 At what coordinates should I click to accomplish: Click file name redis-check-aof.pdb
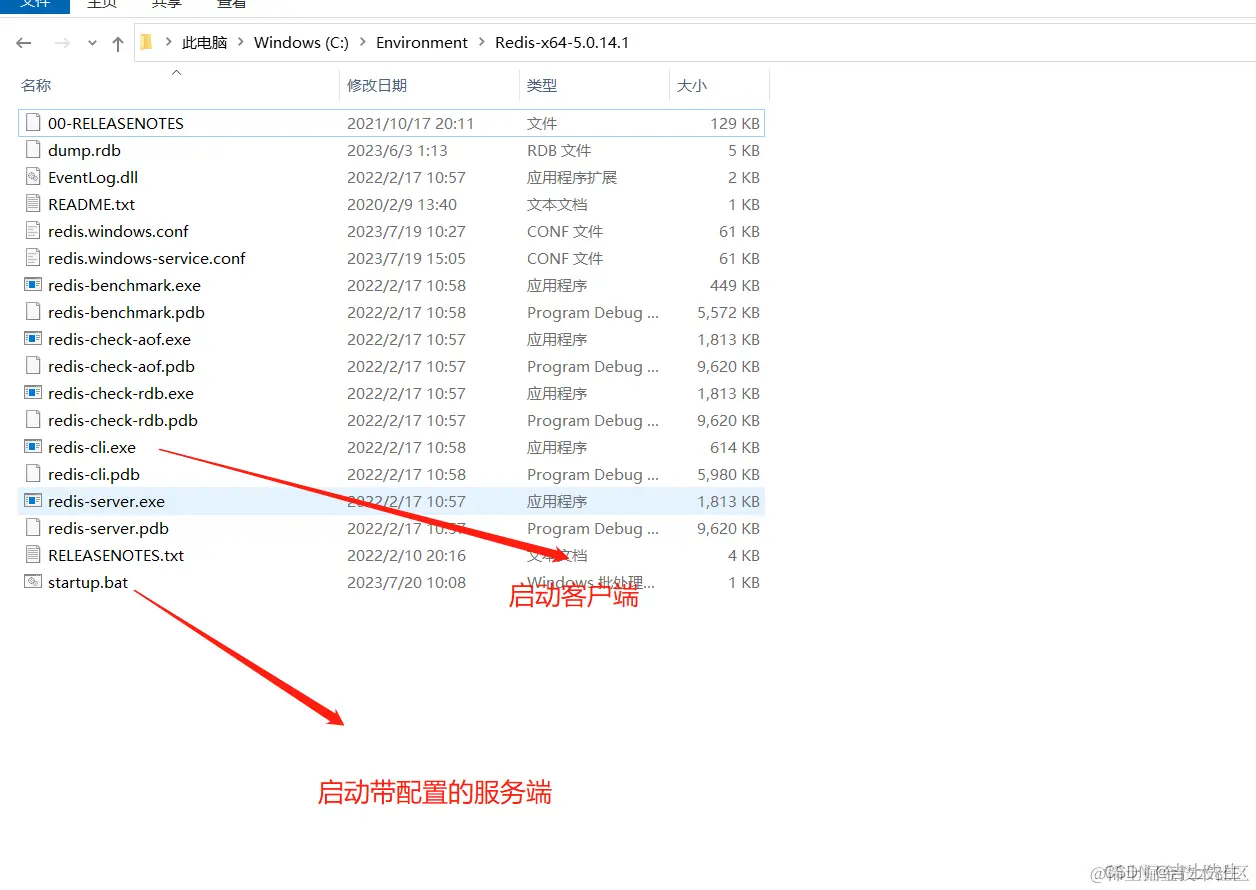(x=121, y=367)
